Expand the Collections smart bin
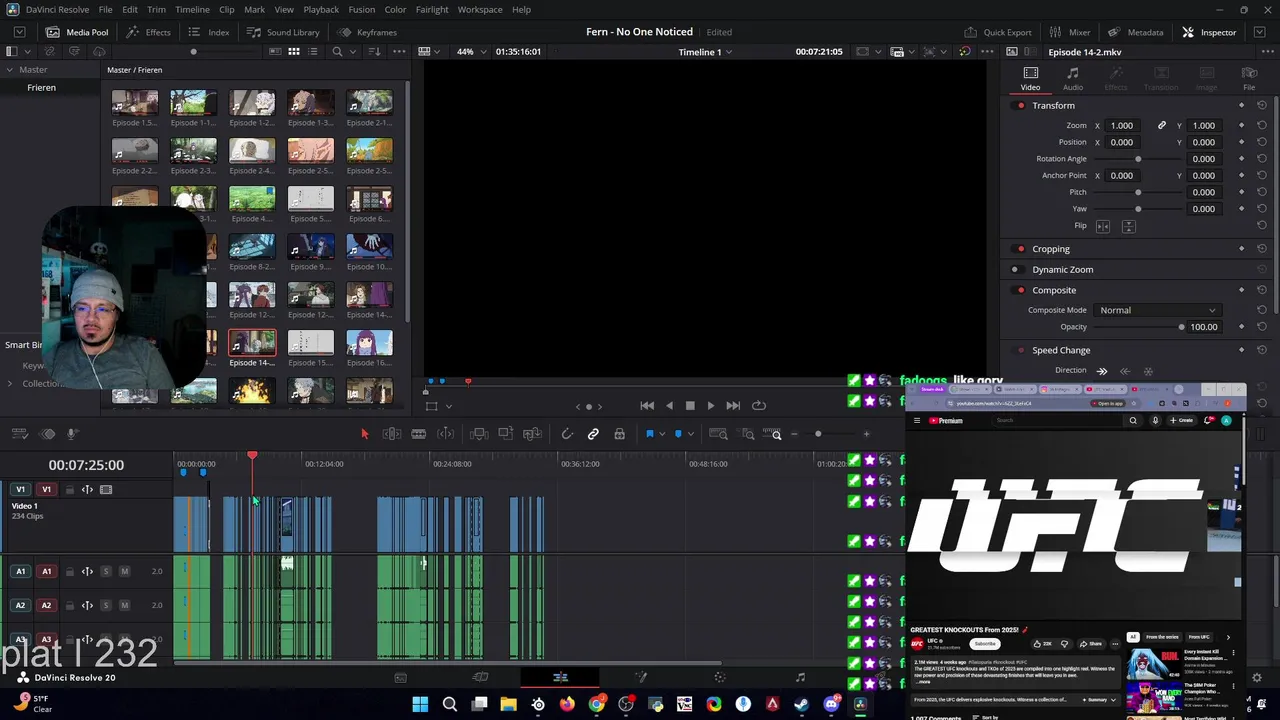The image size is (1280, 720). coord(10,384)
